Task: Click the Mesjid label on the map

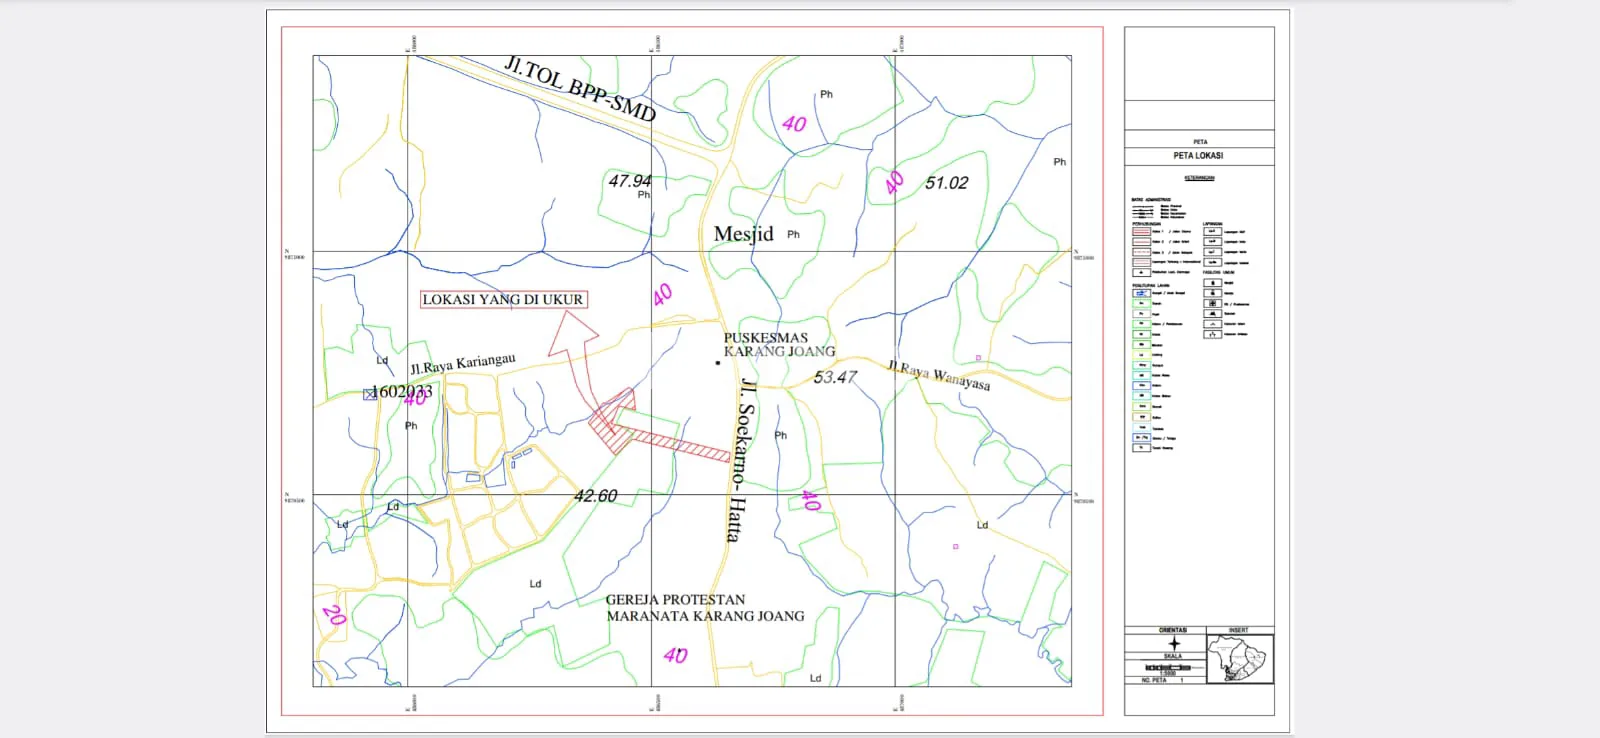Action: point(743,234)
